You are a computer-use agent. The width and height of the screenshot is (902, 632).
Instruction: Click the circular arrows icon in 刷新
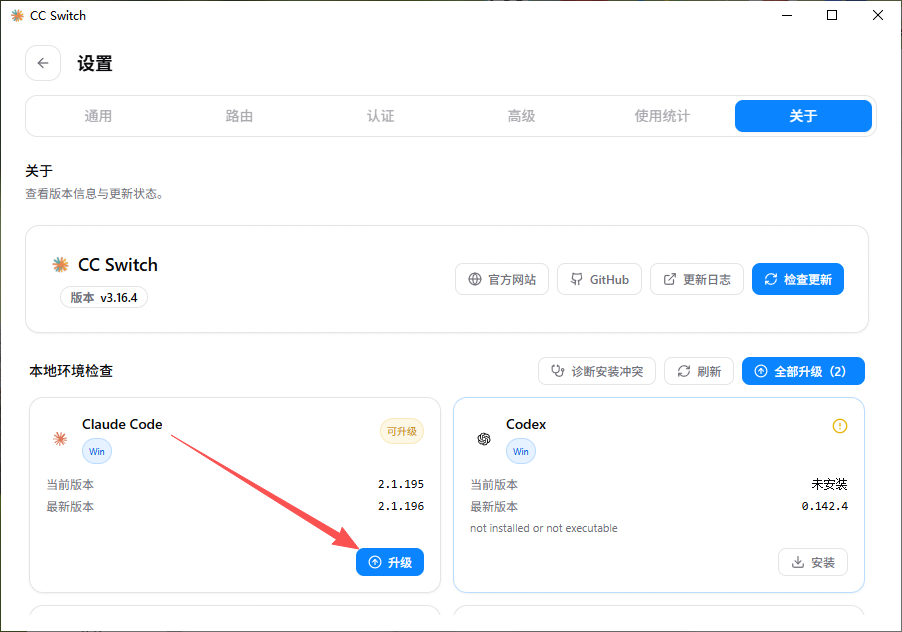(683, 371)
